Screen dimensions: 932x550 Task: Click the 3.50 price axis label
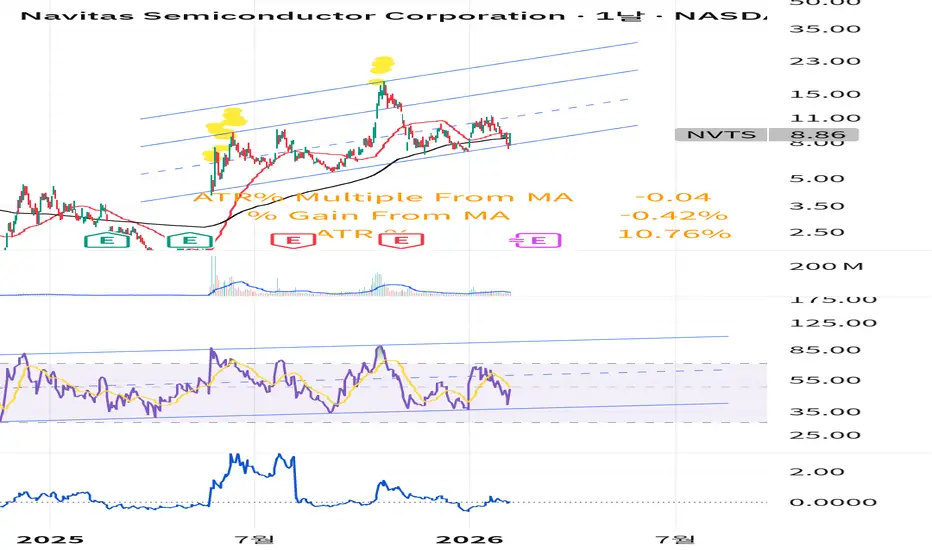click(x=817, y=206)
